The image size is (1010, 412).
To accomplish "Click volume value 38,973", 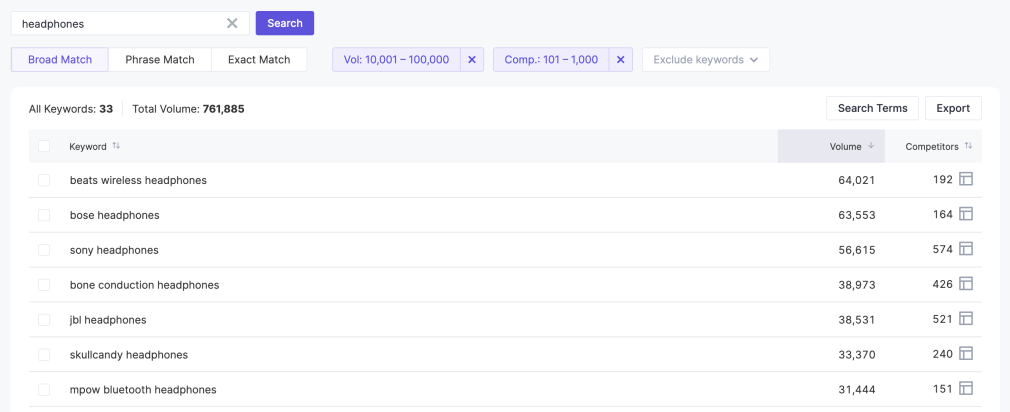I will point(857,285).
